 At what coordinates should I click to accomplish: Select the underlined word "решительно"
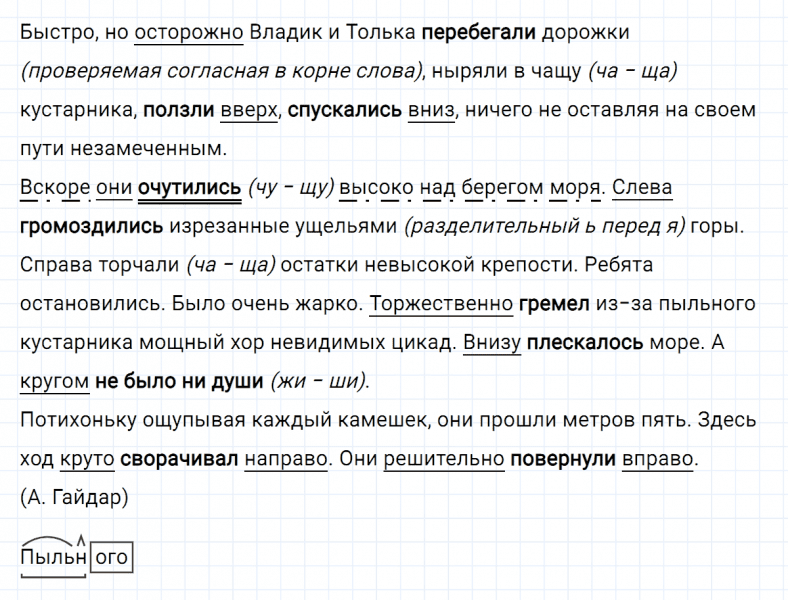tap(454, 459)
